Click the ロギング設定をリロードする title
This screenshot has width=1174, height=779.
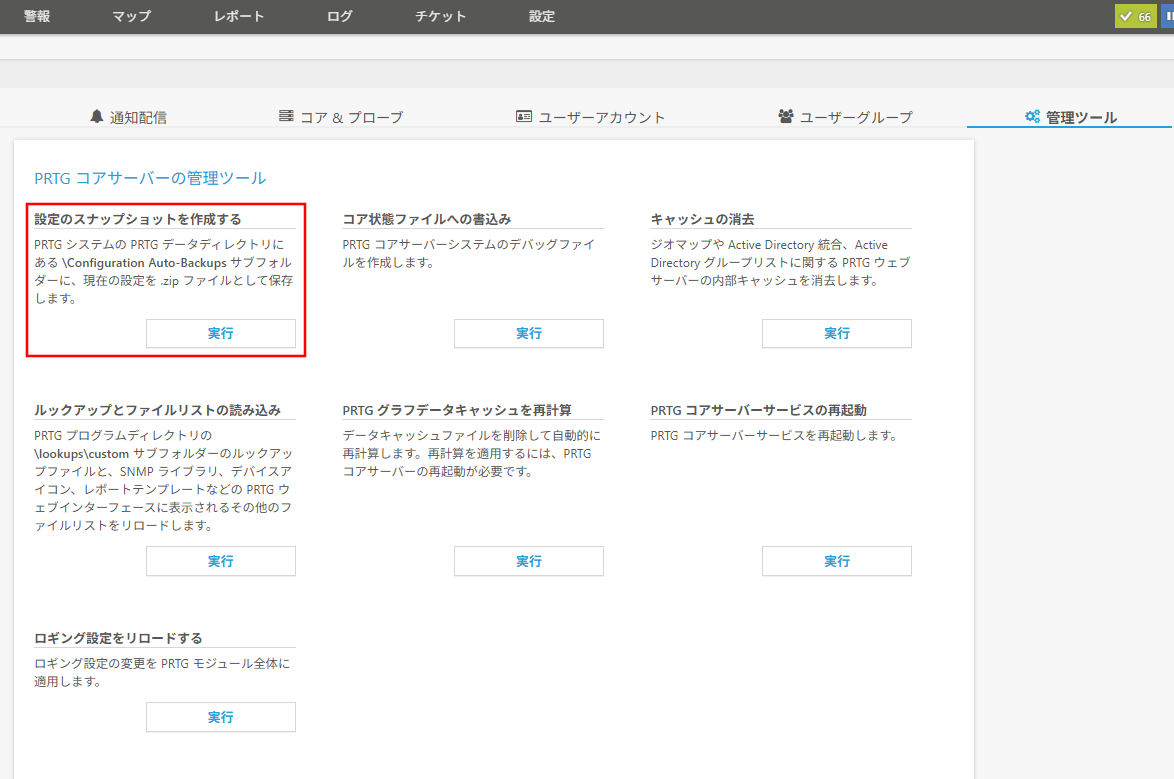click(x=118, y=637)
